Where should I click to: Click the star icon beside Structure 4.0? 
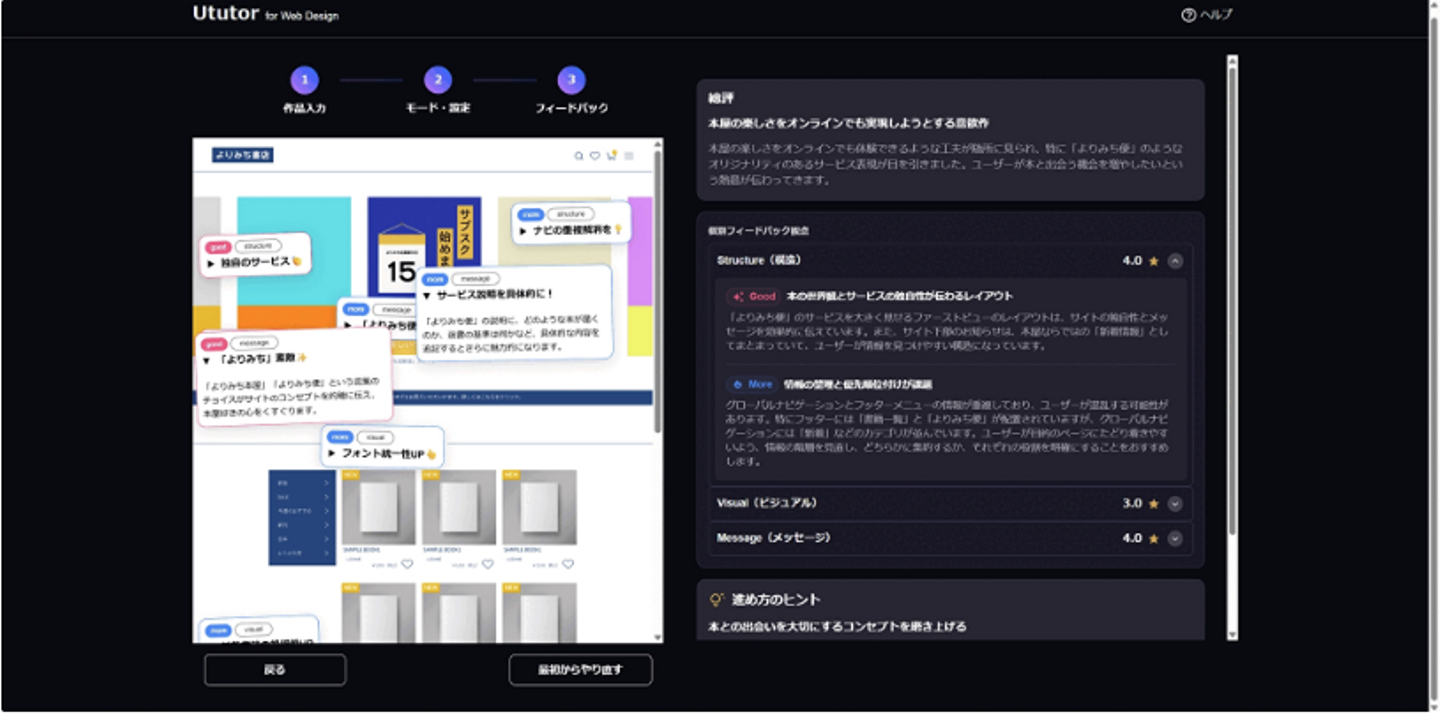tap(1153, 261)
